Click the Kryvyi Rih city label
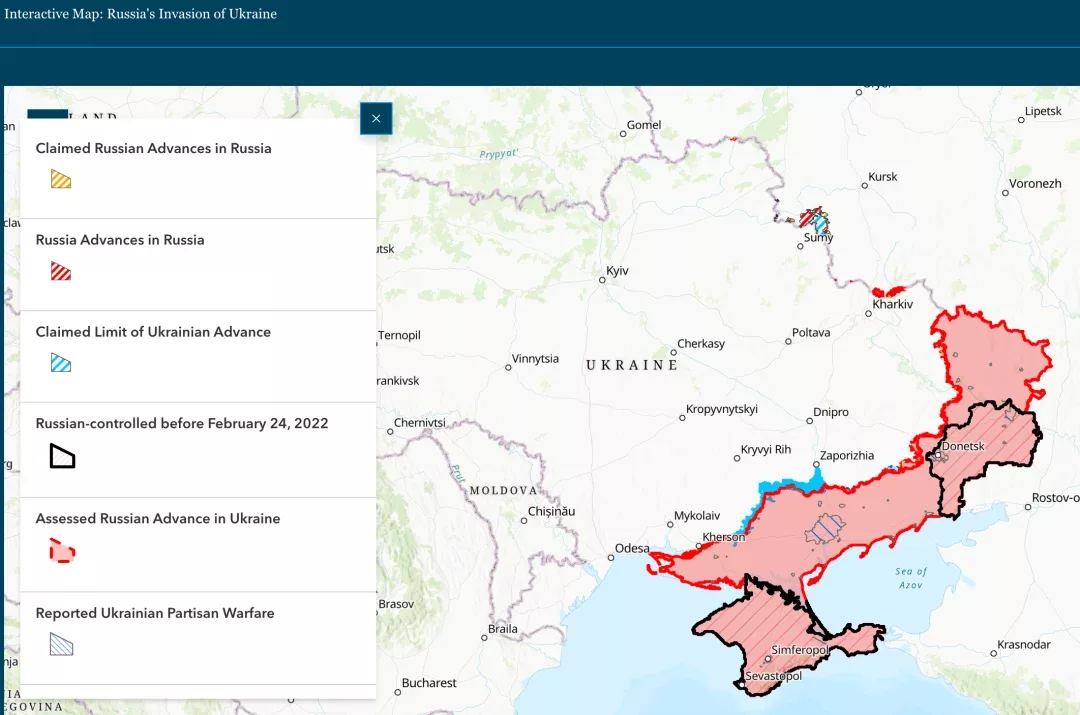Viewport: 1080px width, 715px height. tap(766, 449)
